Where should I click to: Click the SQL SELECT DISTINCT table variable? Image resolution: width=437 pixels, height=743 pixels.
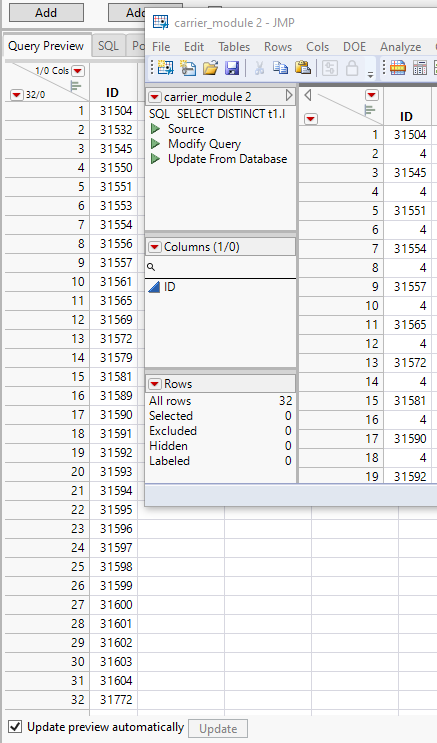(217, 114)
